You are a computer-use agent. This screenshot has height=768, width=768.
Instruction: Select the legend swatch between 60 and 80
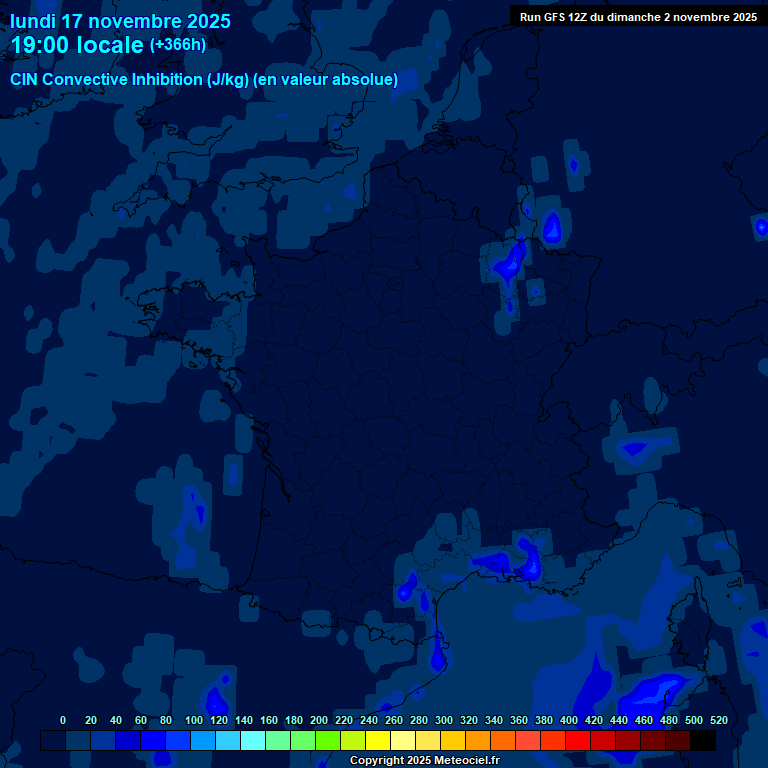click(x=153, y=741)
